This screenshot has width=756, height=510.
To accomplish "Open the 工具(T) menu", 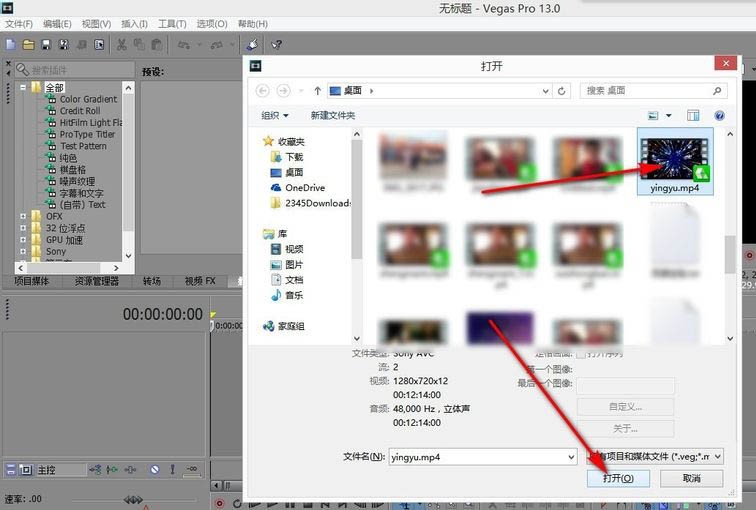I will pos(172,24).
